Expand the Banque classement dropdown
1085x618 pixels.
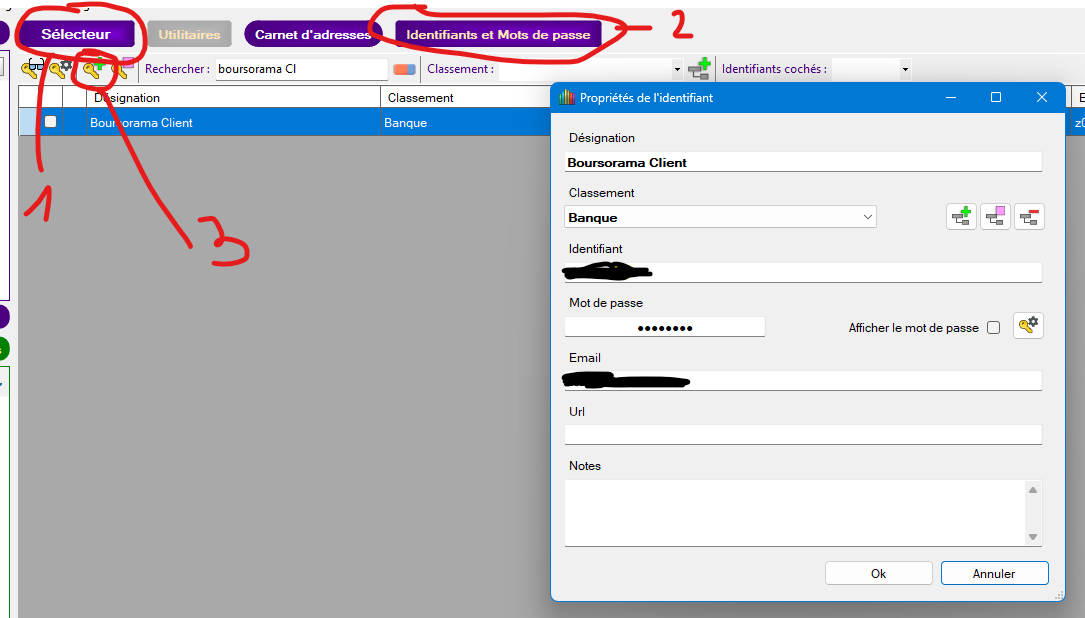(867, 217)
